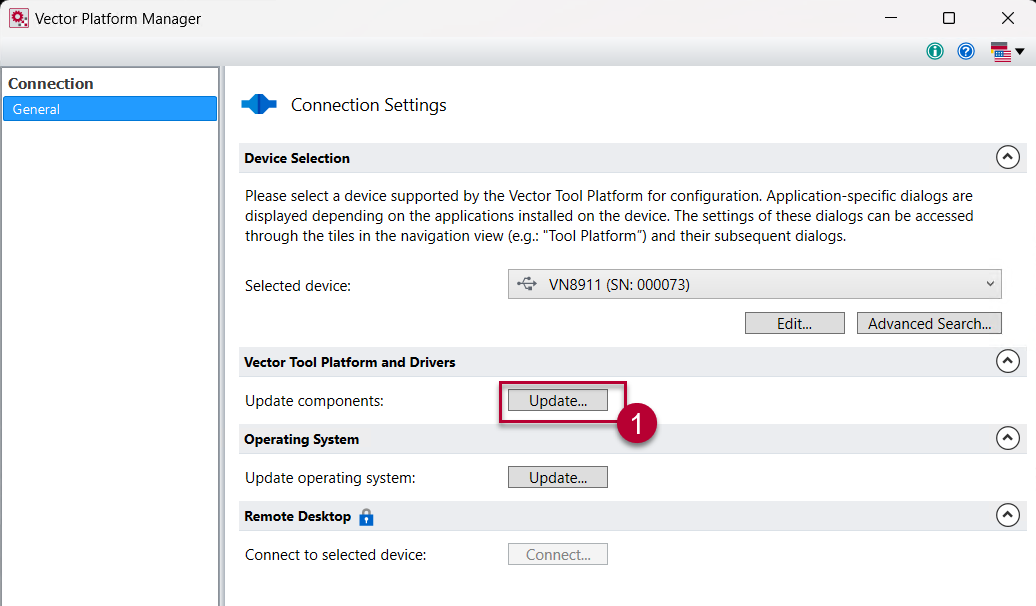Collapse the Remote Desktop section

(1008, 515)
